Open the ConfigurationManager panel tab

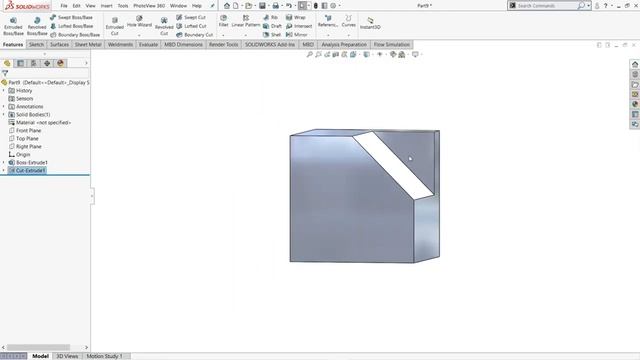pos(34,63)
